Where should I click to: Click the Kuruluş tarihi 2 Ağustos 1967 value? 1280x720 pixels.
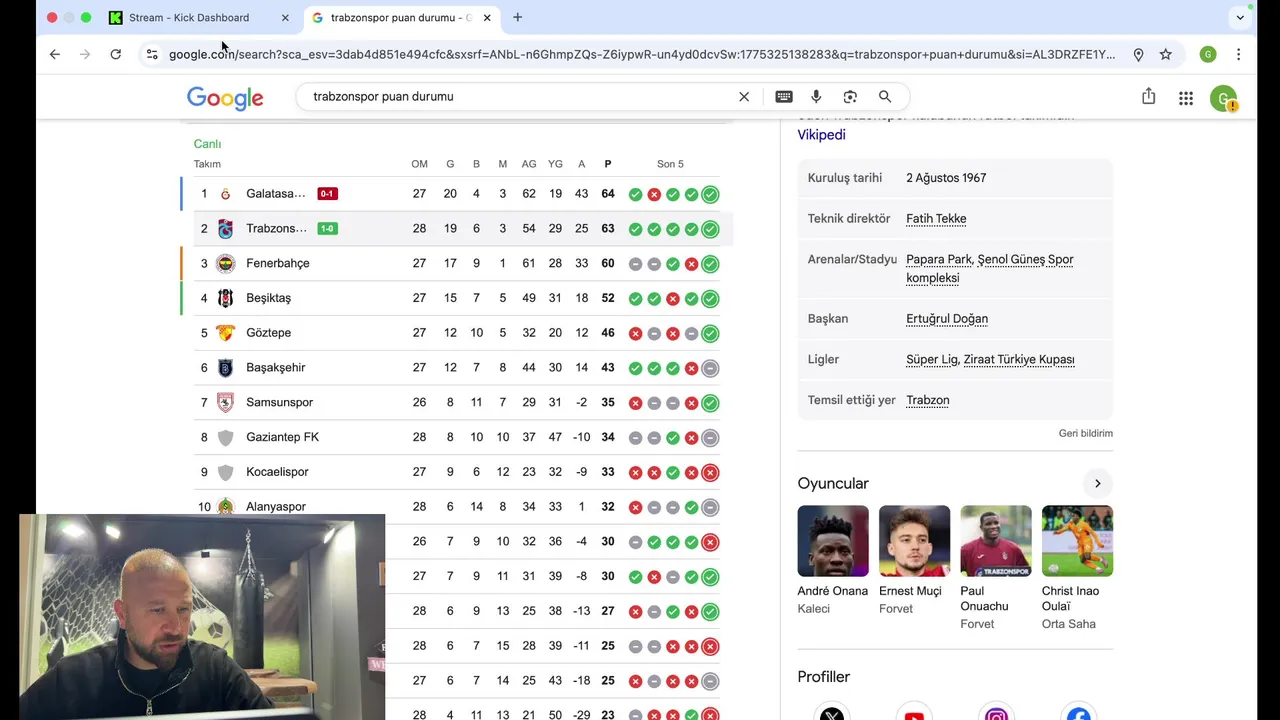[946, 178]
